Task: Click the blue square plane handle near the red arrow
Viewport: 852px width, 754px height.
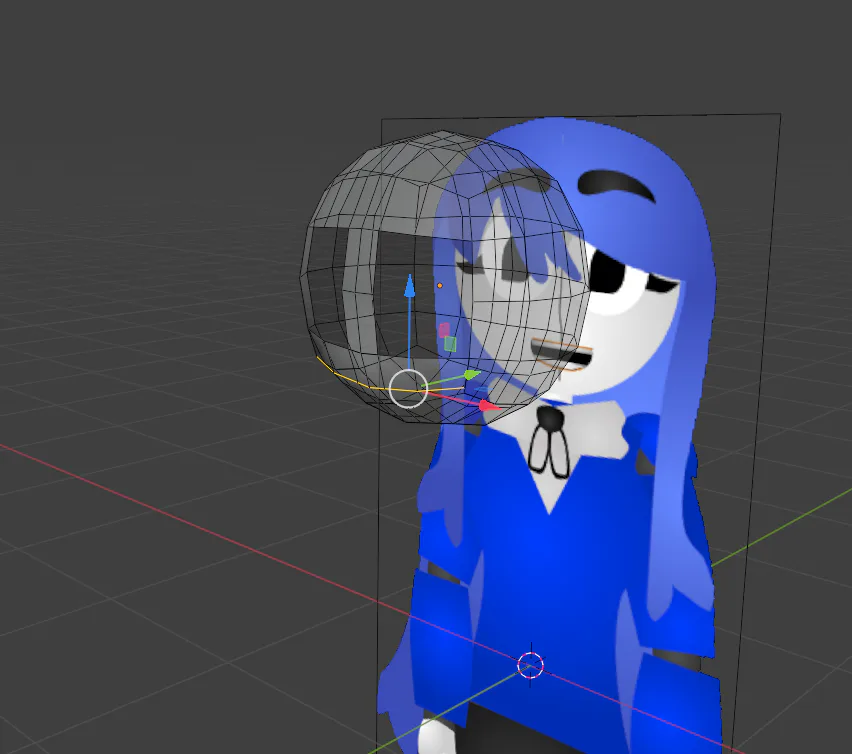Action: point(481,390)
